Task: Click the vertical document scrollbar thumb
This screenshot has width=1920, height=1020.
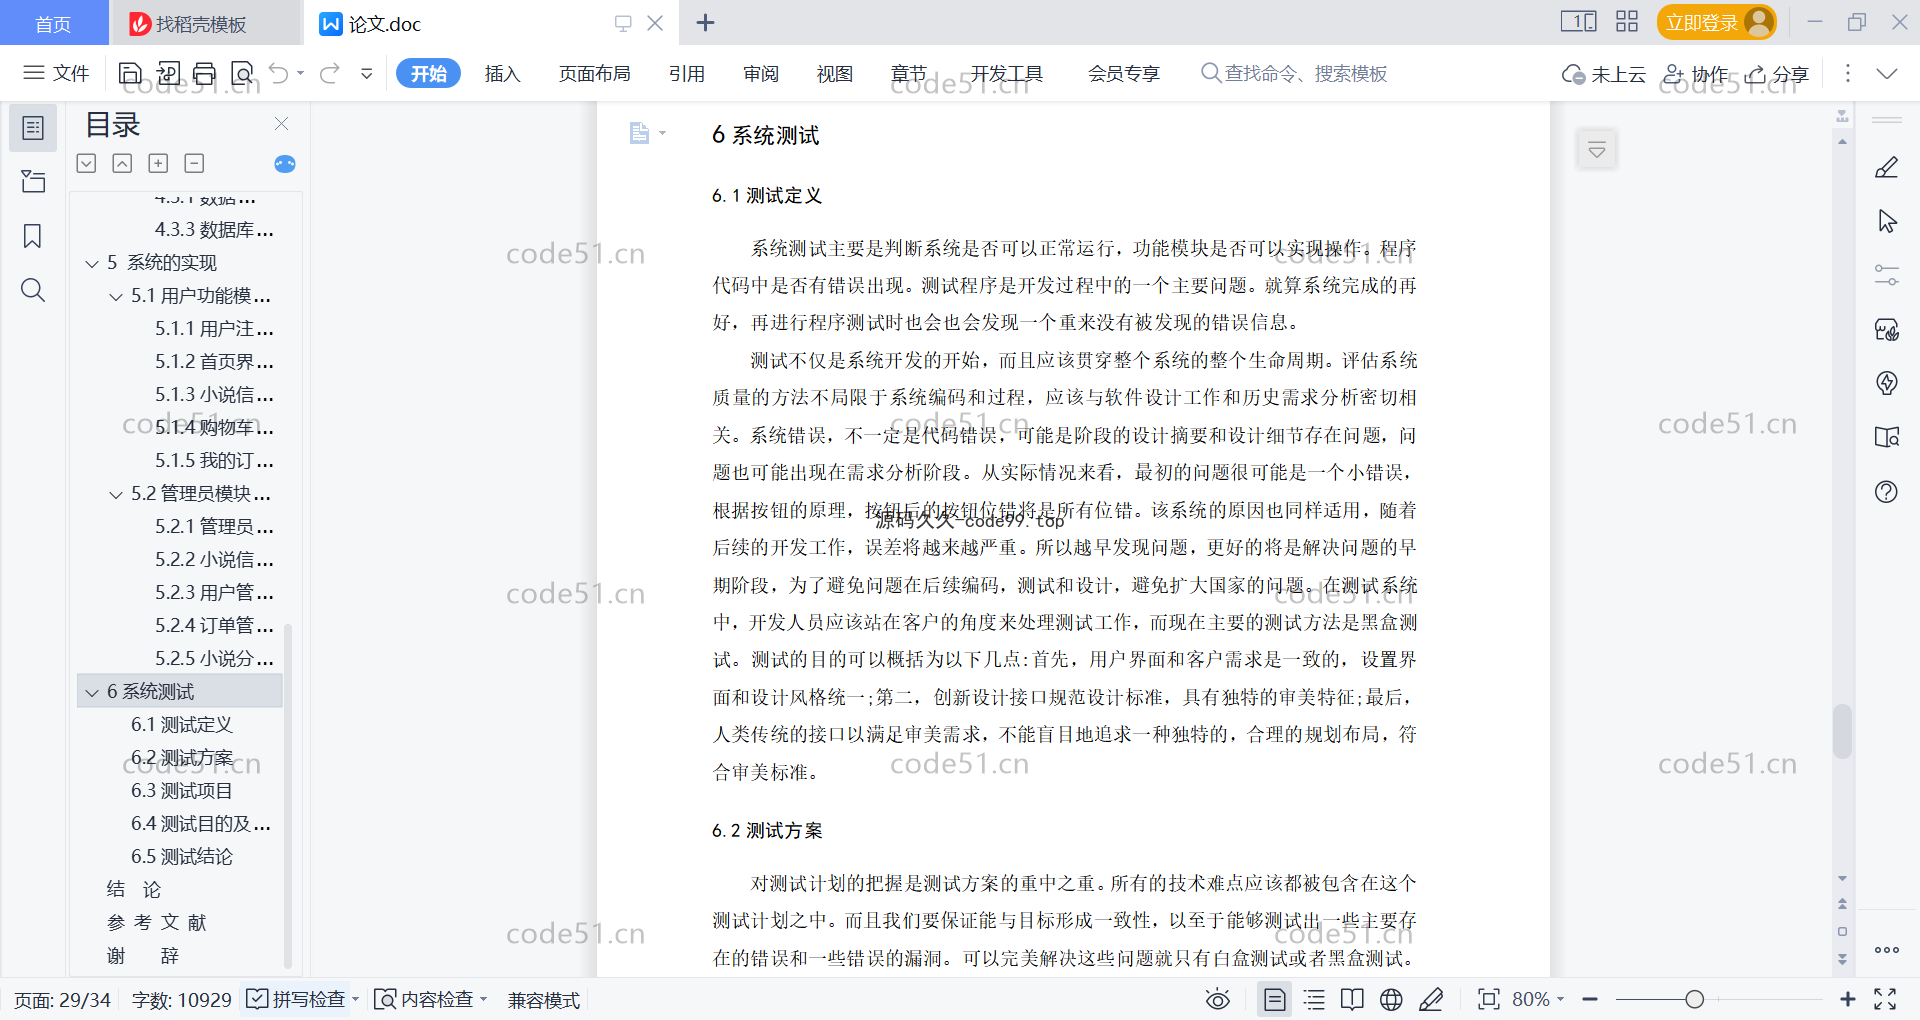Action: pos(1842,731)
